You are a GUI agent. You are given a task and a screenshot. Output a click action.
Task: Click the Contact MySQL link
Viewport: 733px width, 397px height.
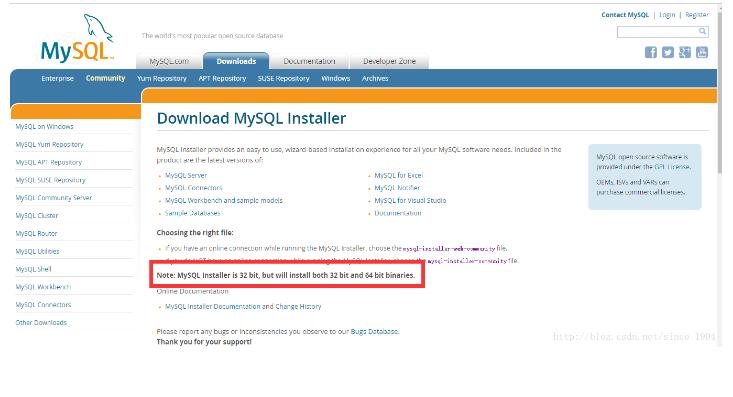[x=625, y=15]
